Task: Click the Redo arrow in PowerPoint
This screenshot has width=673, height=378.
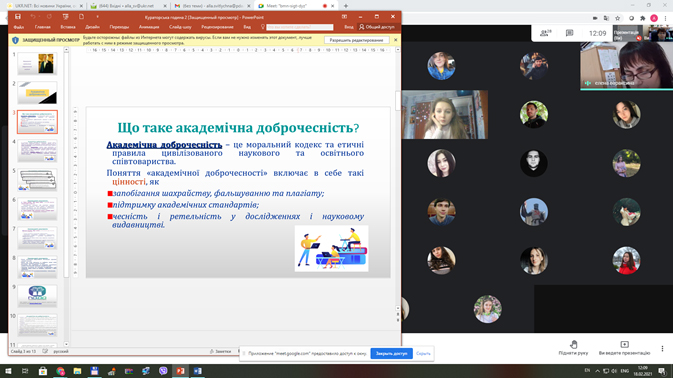Action: point(49,17)
